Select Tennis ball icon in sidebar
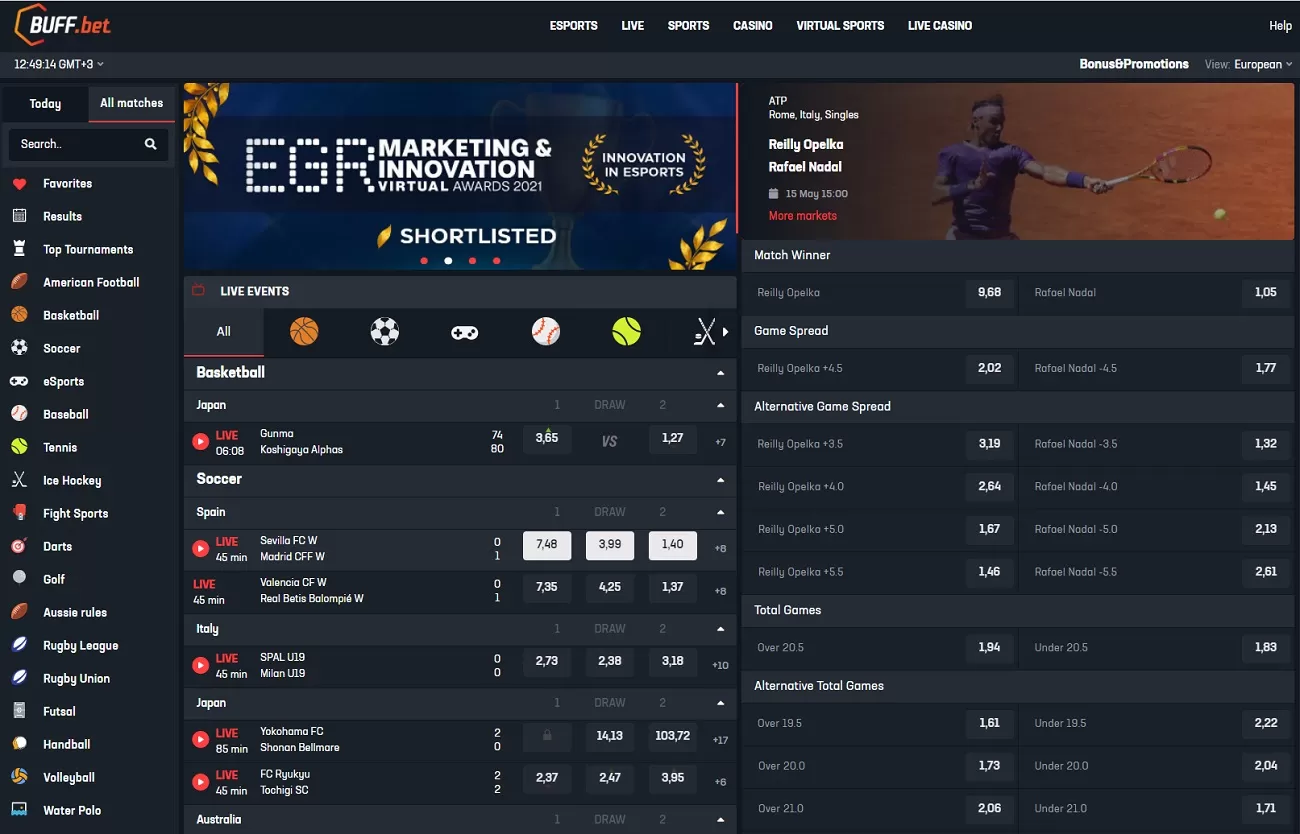The height and width of the screenshot is (834, 1300). (x=19, y=447)
